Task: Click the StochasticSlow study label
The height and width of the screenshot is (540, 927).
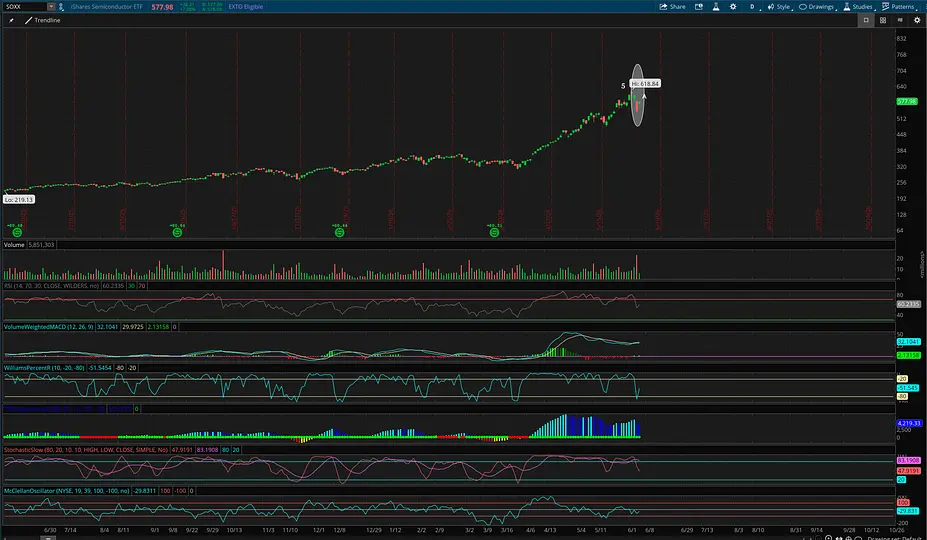Action: [x=86, y=450]
